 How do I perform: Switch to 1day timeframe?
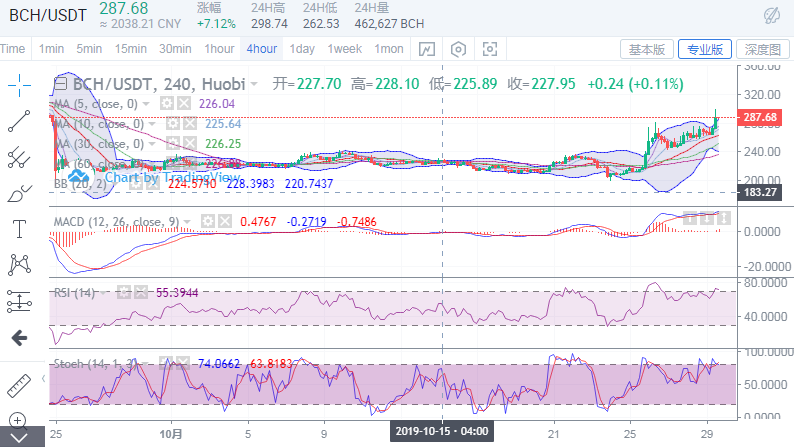(302, 49)
